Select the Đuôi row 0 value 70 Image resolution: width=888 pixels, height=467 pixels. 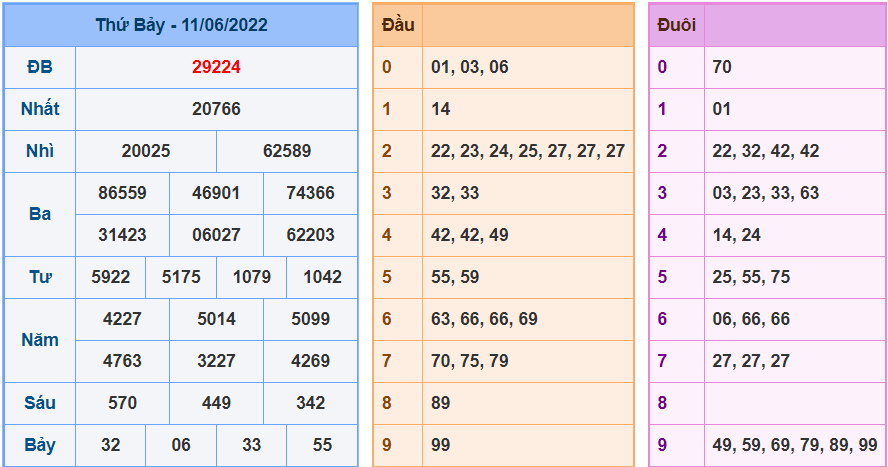pyautogui.click(x=722, y=67)
